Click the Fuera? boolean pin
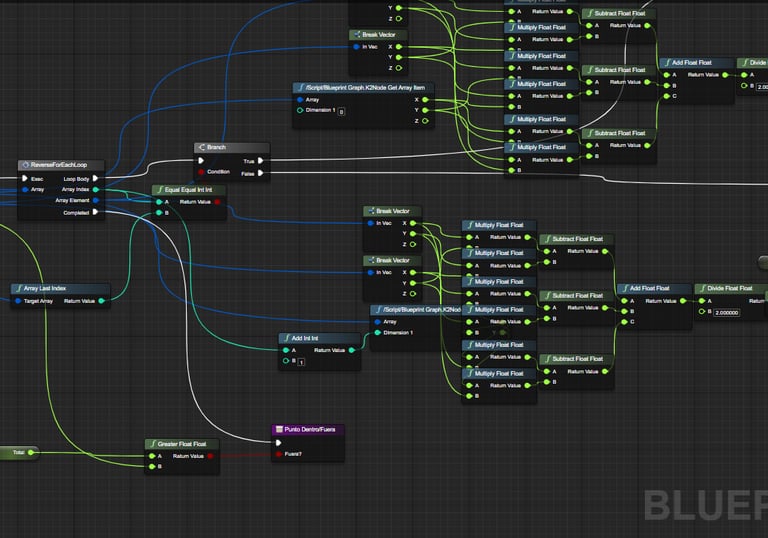This screenshot has height=538, width=768. 278,454
